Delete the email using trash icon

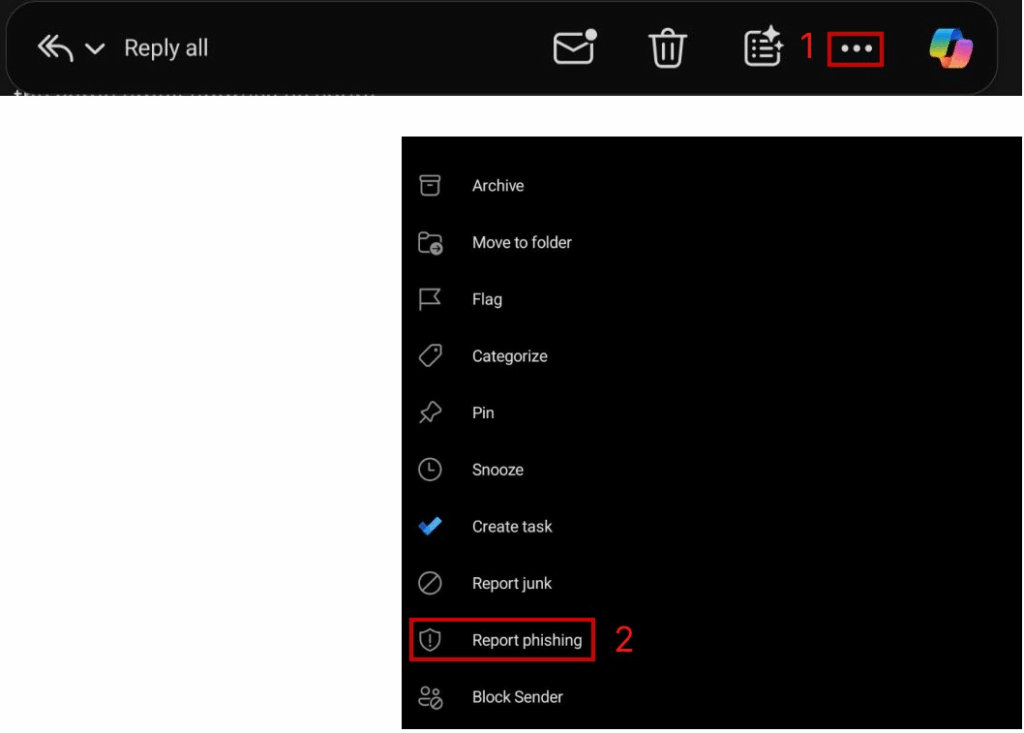(x=667, y=48)
